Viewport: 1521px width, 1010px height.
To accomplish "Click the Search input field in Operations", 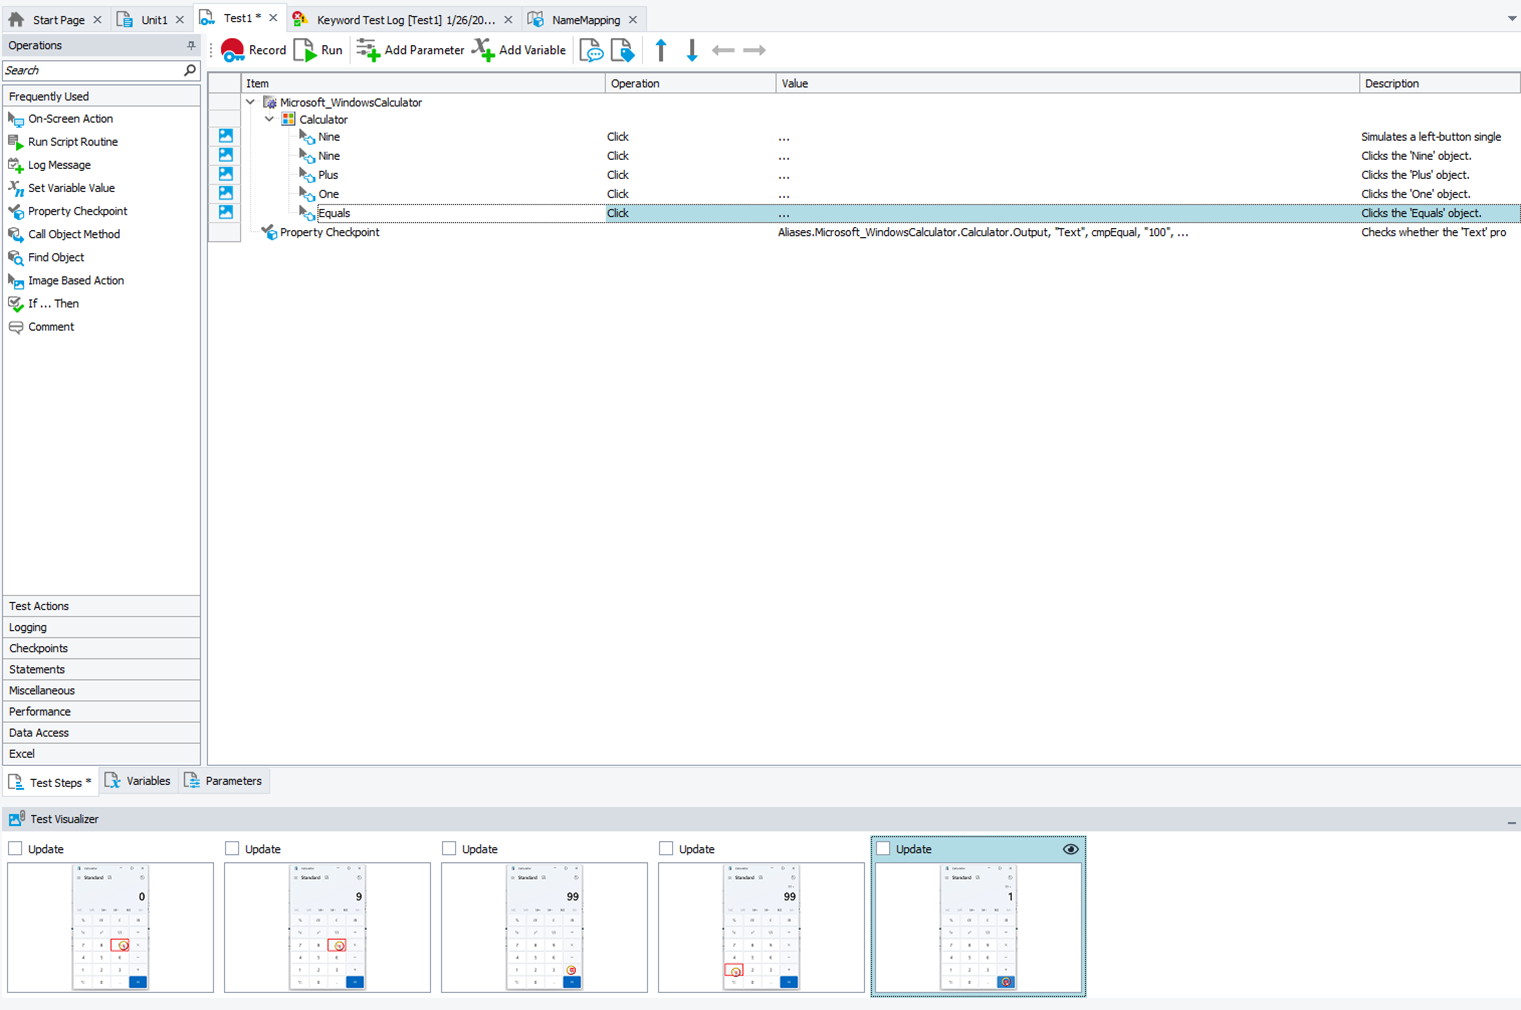I will 90,70.
